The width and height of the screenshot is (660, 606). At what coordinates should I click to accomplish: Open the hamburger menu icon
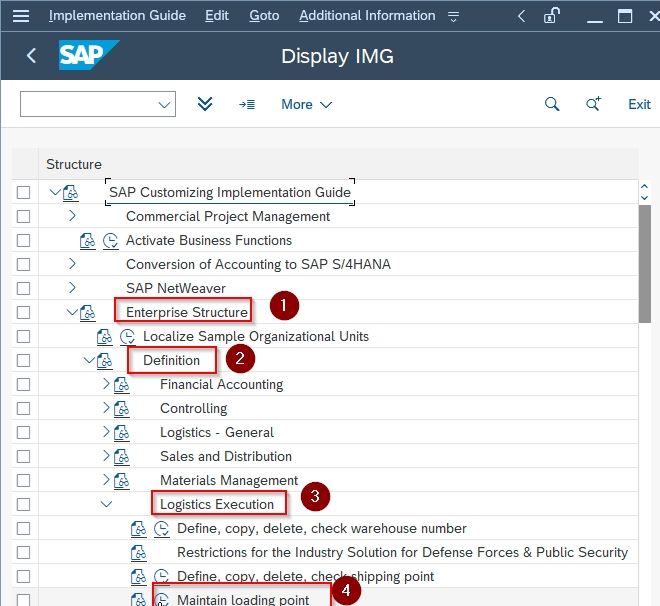click(x=21, y=16)
